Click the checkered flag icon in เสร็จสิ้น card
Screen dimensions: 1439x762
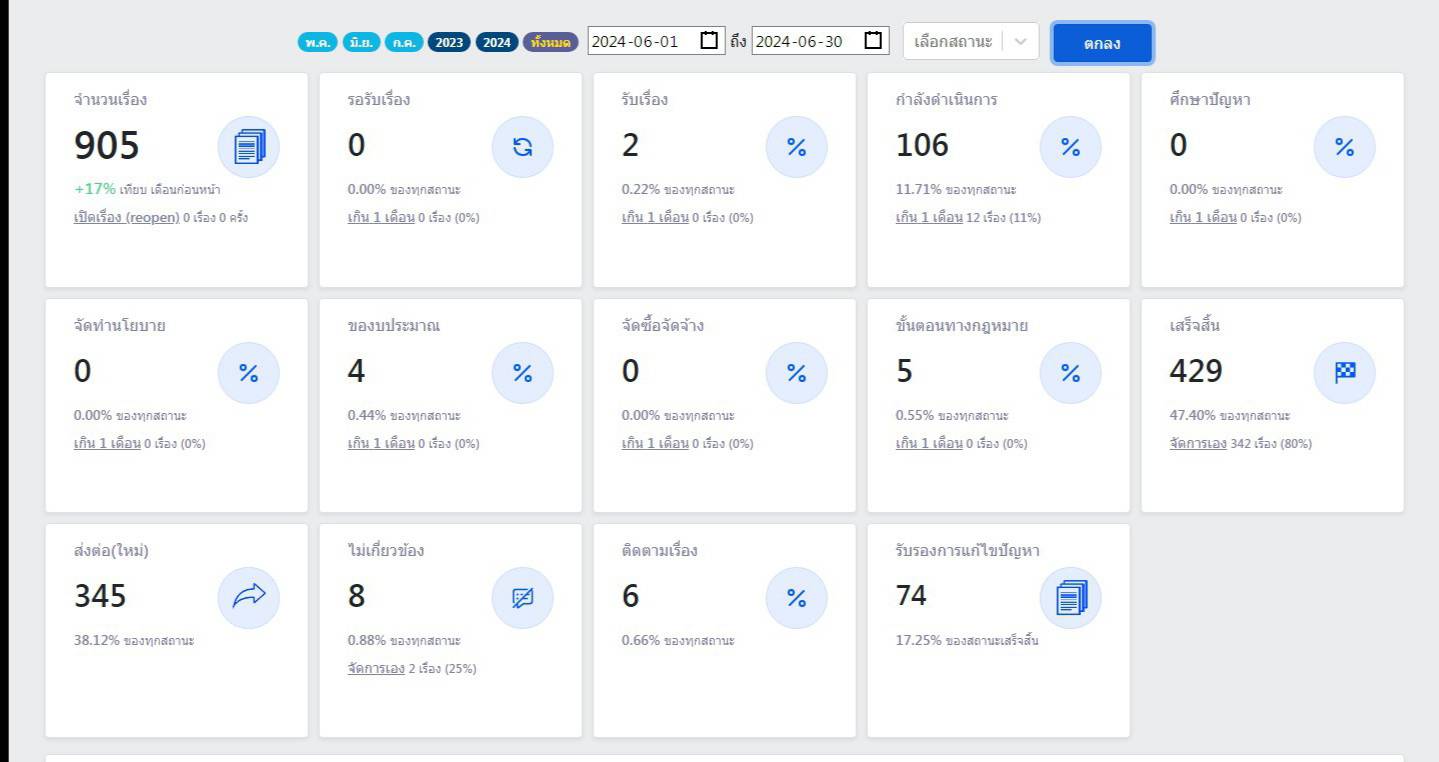tap(1344, 373)
